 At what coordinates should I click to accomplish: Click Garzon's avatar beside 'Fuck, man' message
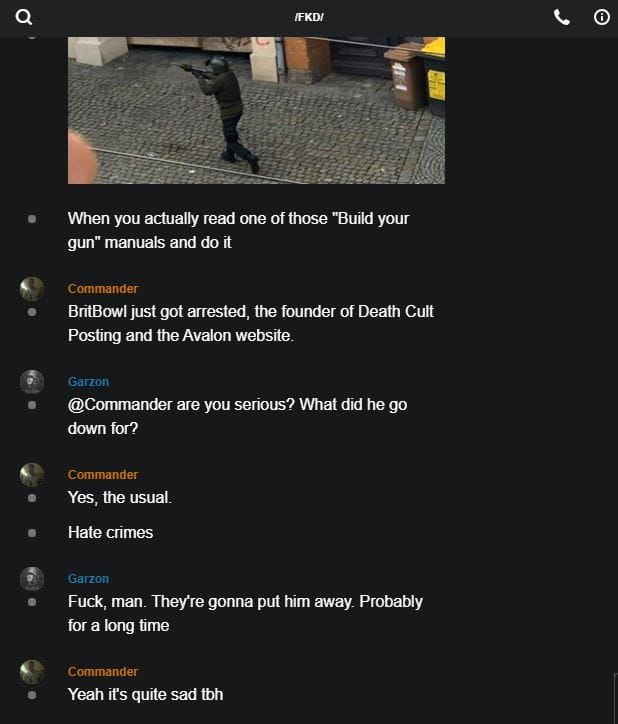(32, 579)
